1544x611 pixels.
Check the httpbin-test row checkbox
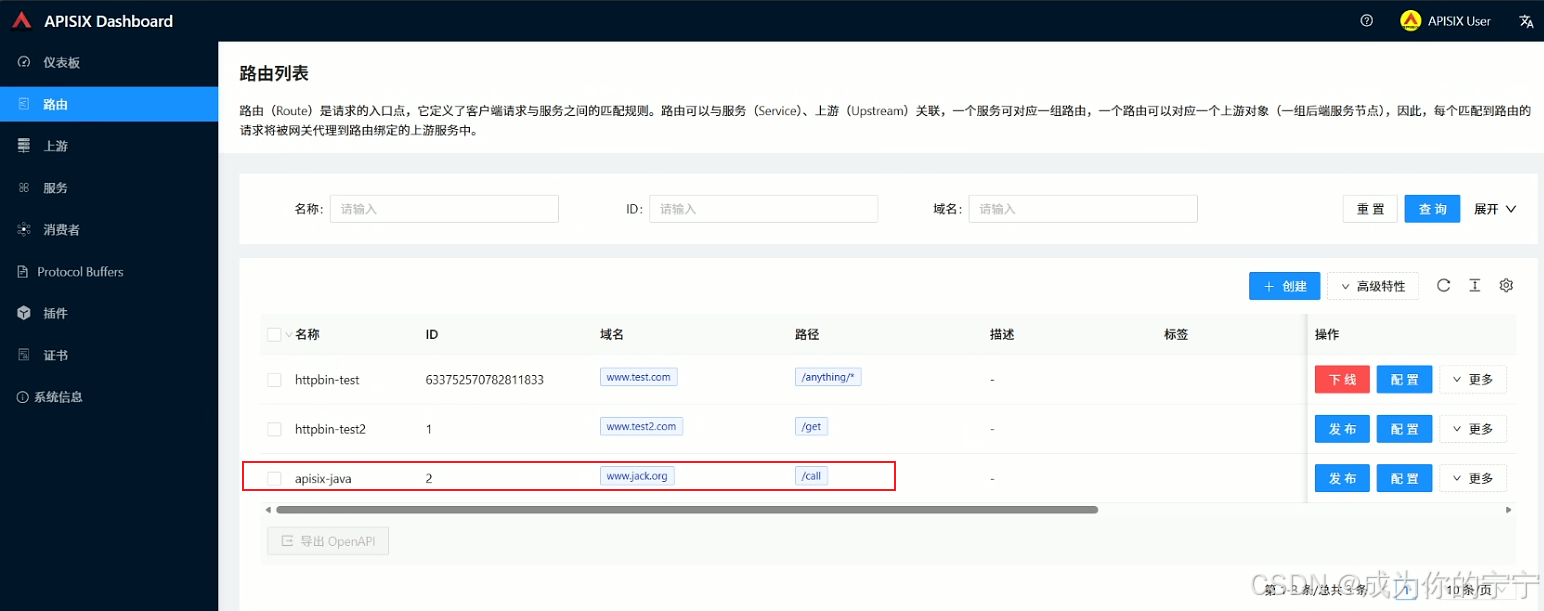tap(274, 380)
